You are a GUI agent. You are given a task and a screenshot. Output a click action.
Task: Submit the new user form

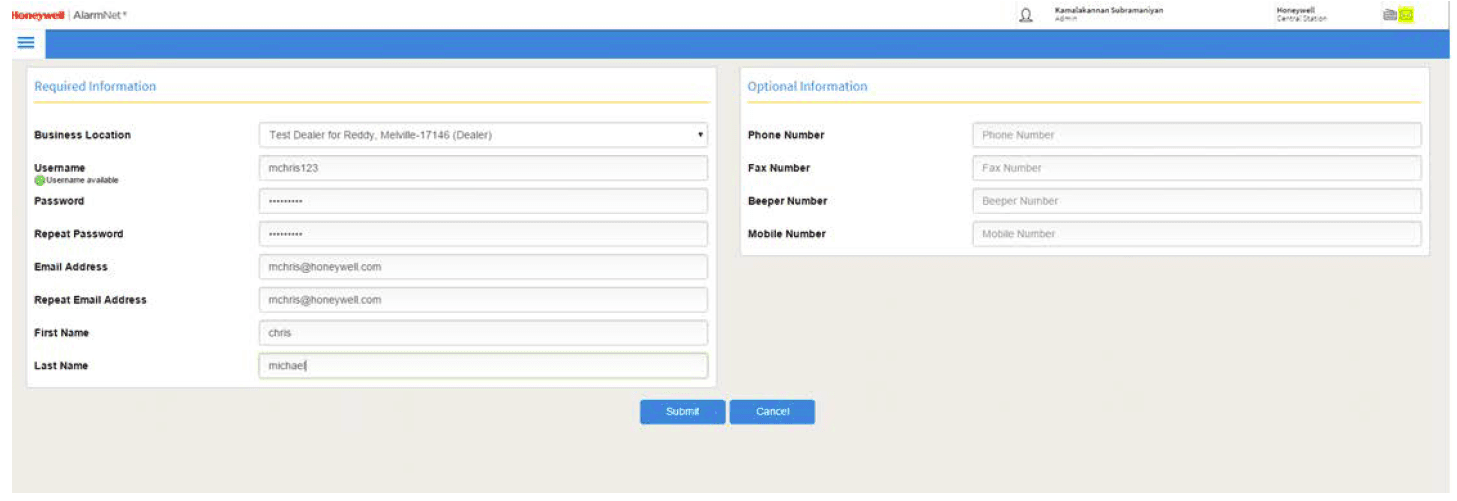(682, 412)
